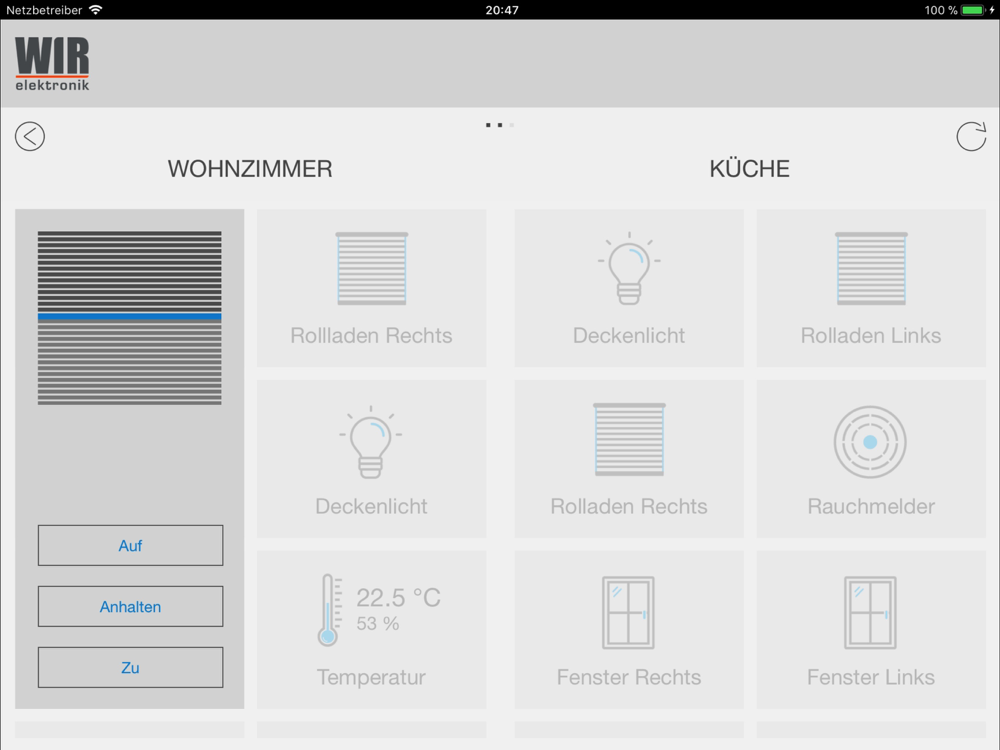Click the KÜCHE room heading
The width and height of the screenshot is (1000, 750).
coord(749,168)
